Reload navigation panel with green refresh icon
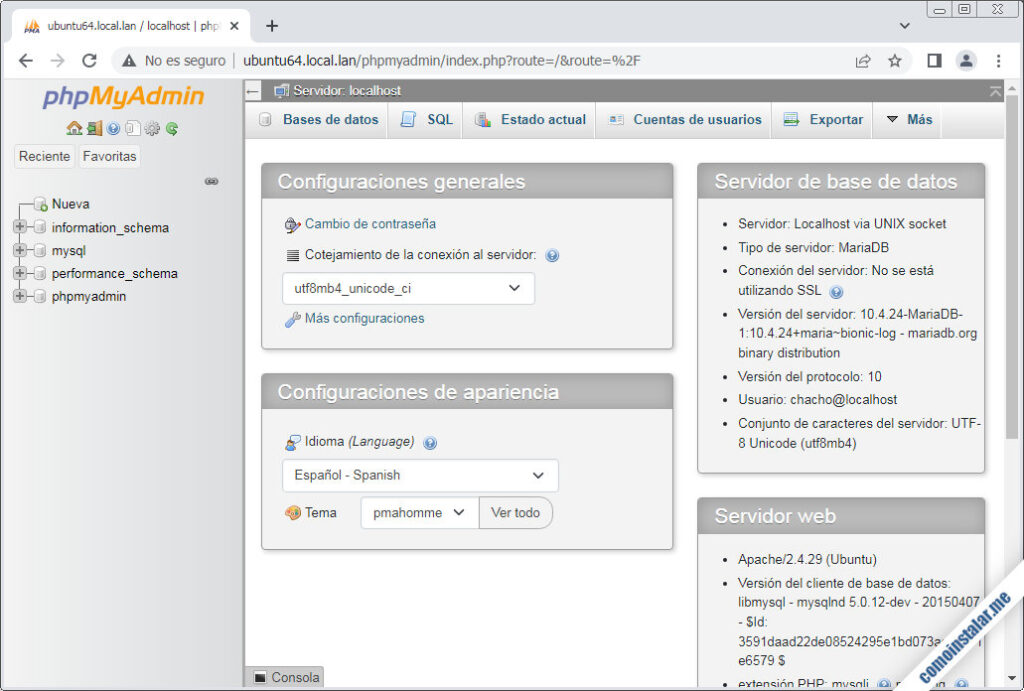 click(x=172, y=128)
